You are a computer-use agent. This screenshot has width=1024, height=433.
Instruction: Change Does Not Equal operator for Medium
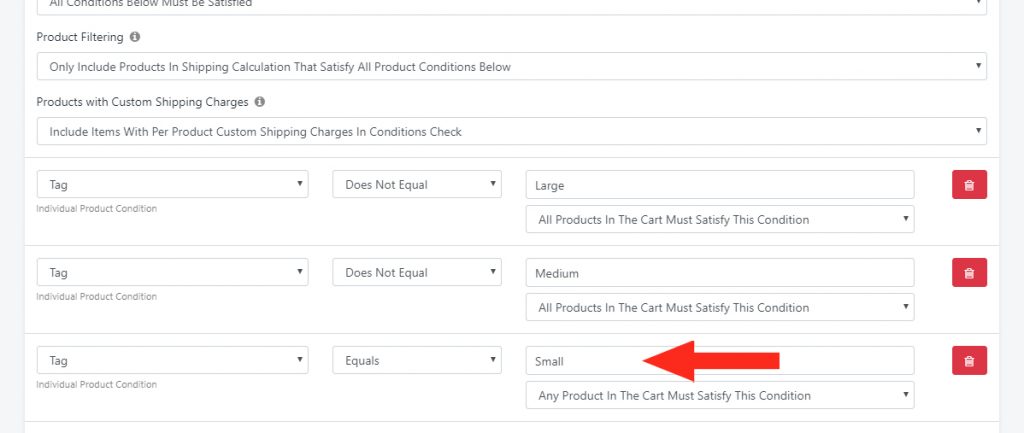pyautogui.click(x=417, y=272)
